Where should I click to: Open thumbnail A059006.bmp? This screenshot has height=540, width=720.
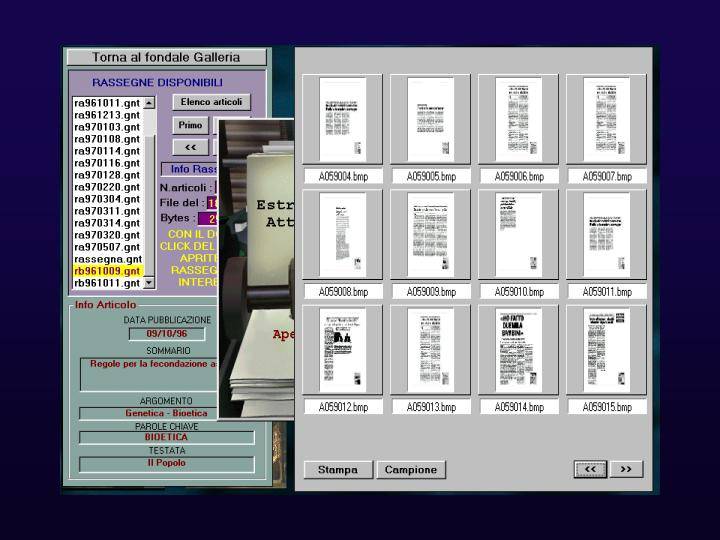[518, 119]
